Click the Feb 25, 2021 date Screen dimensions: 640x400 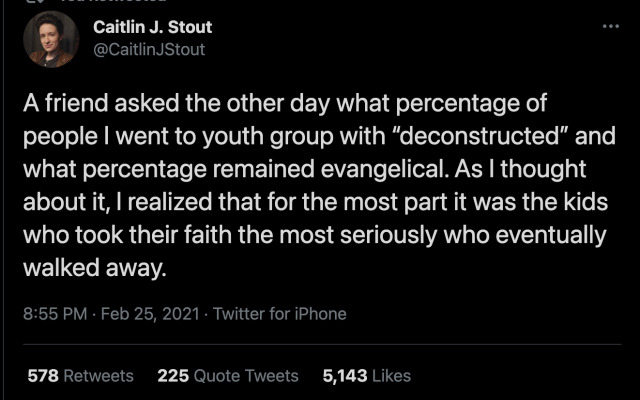point(151,314)
